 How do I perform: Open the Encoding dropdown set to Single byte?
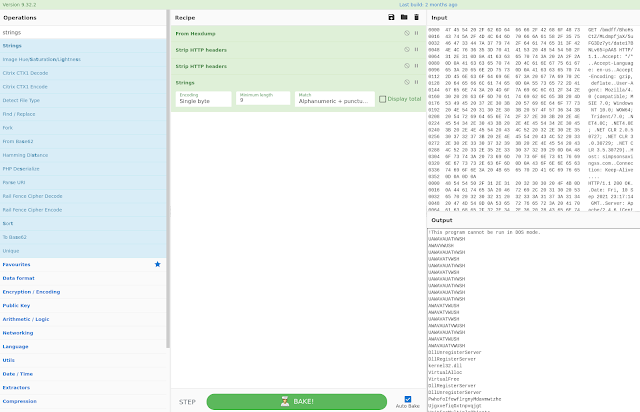click(x=203, y=99)
